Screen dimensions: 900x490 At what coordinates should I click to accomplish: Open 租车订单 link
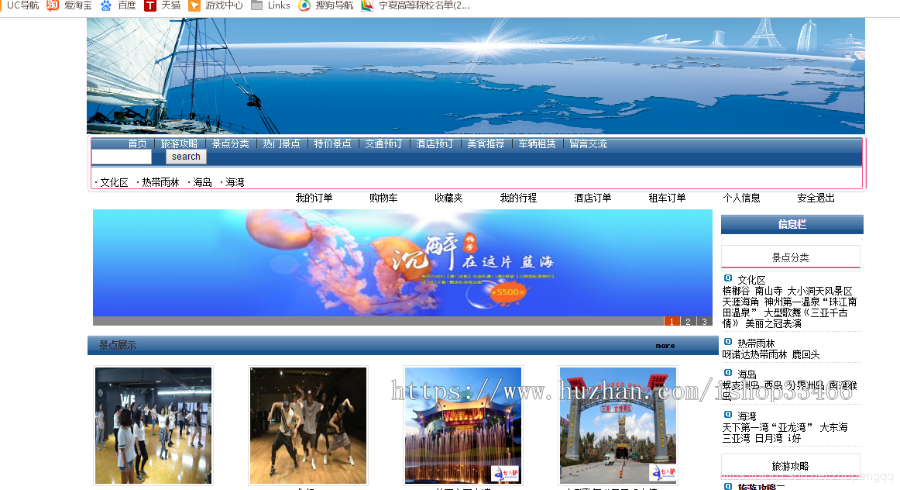click(x=667, y=198)
